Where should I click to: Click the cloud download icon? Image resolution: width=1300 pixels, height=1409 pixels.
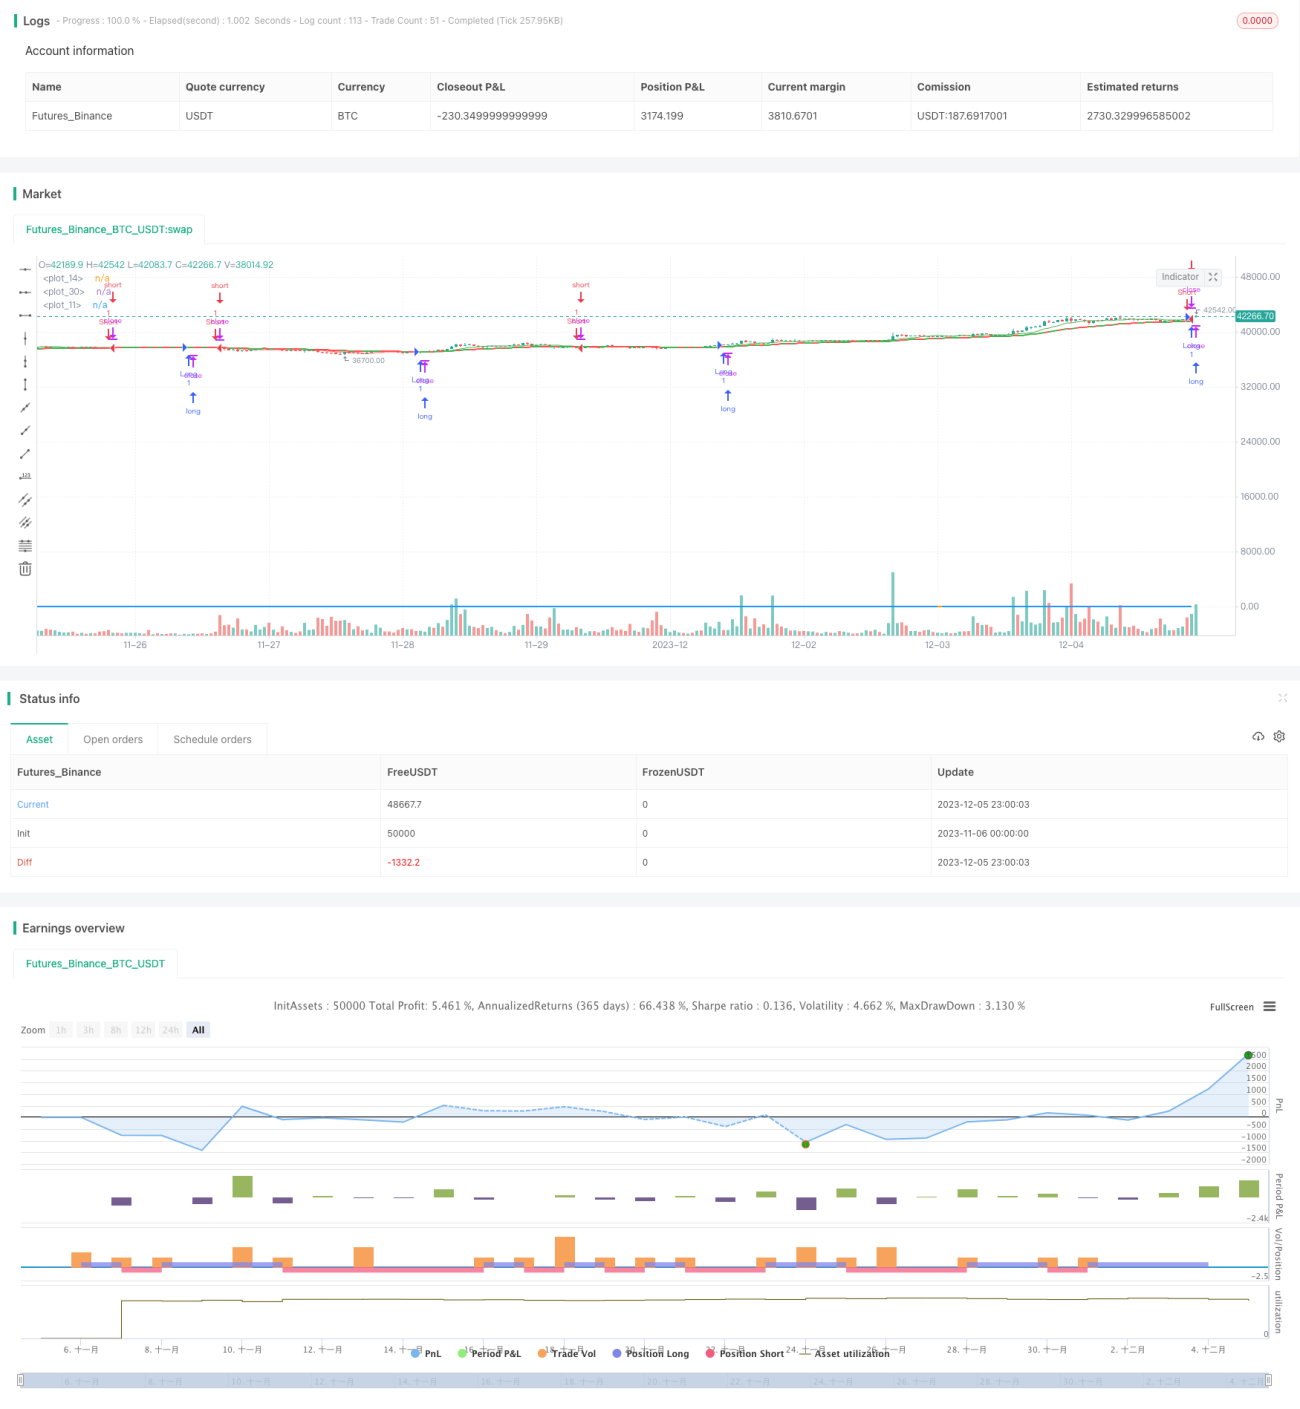[1258, 736]
